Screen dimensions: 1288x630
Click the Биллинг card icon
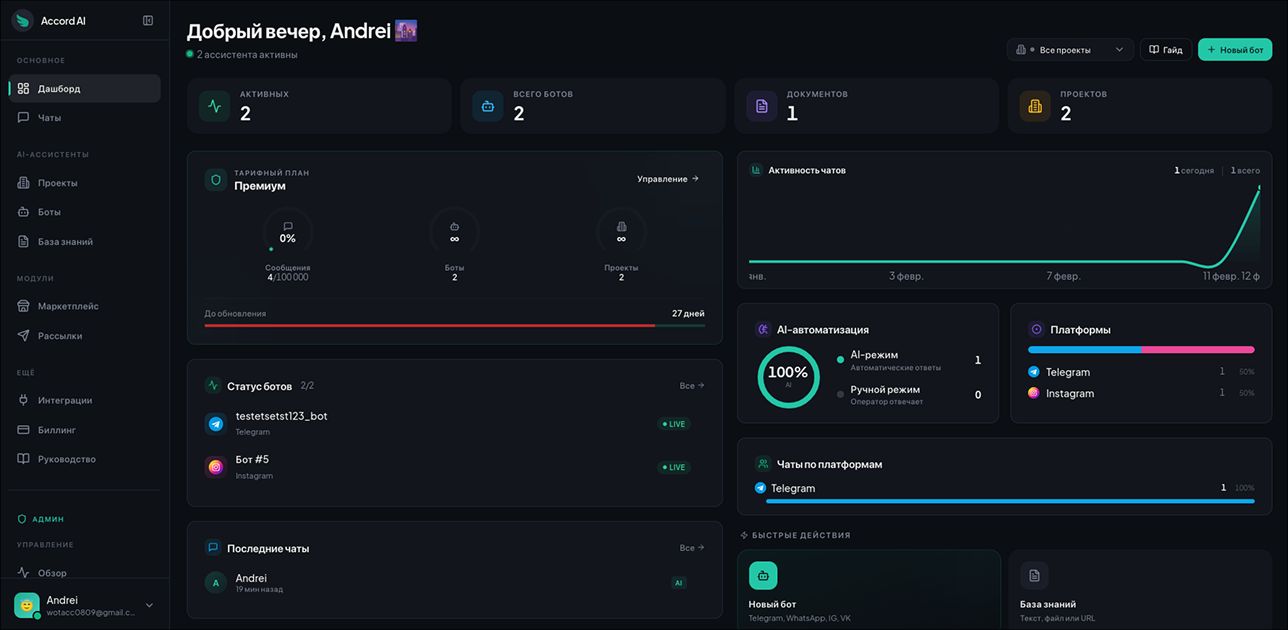[23, 430]
